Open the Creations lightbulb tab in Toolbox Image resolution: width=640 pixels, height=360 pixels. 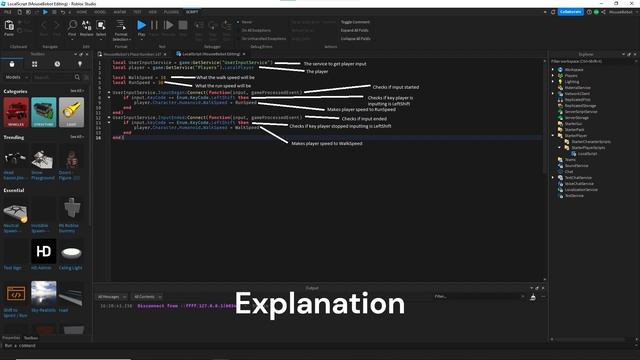pyautogui.click(x=80, y=64)
